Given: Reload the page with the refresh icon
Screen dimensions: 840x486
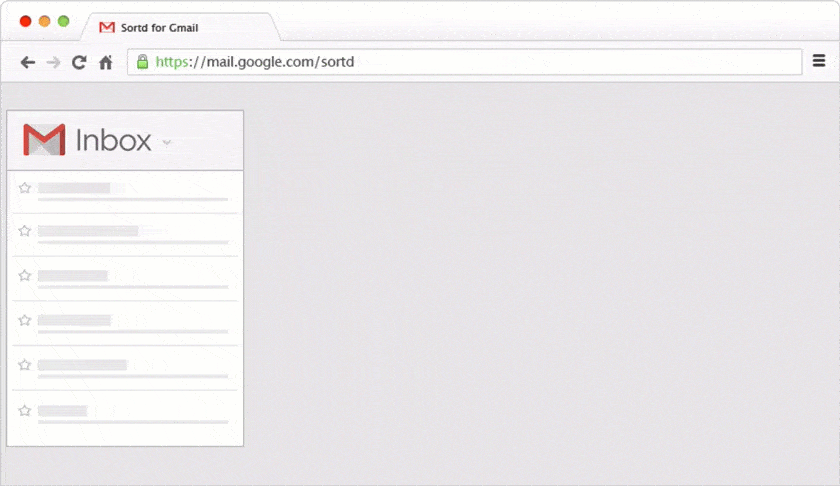Looking at the screenshot, I should pyautogui.click(x=79, y=62).
